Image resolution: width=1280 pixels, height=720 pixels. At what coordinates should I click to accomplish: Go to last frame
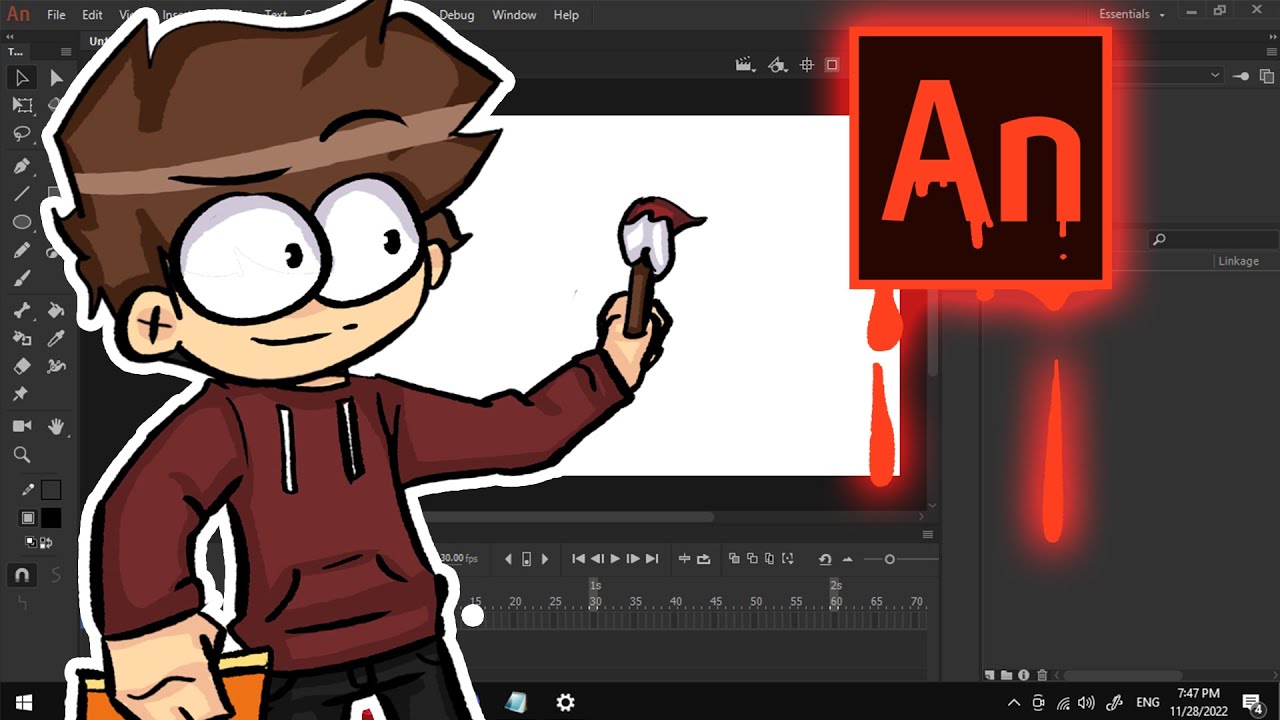[x=652, y=559]
